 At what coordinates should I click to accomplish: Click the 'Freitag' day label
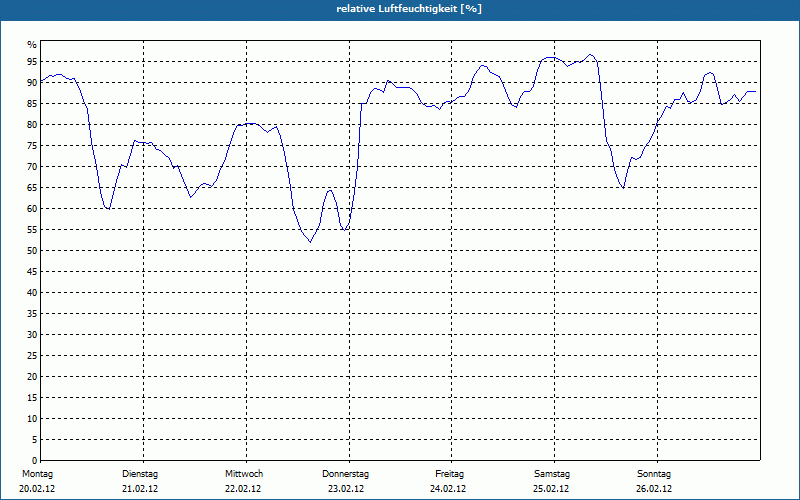click(x=449, y=474)
